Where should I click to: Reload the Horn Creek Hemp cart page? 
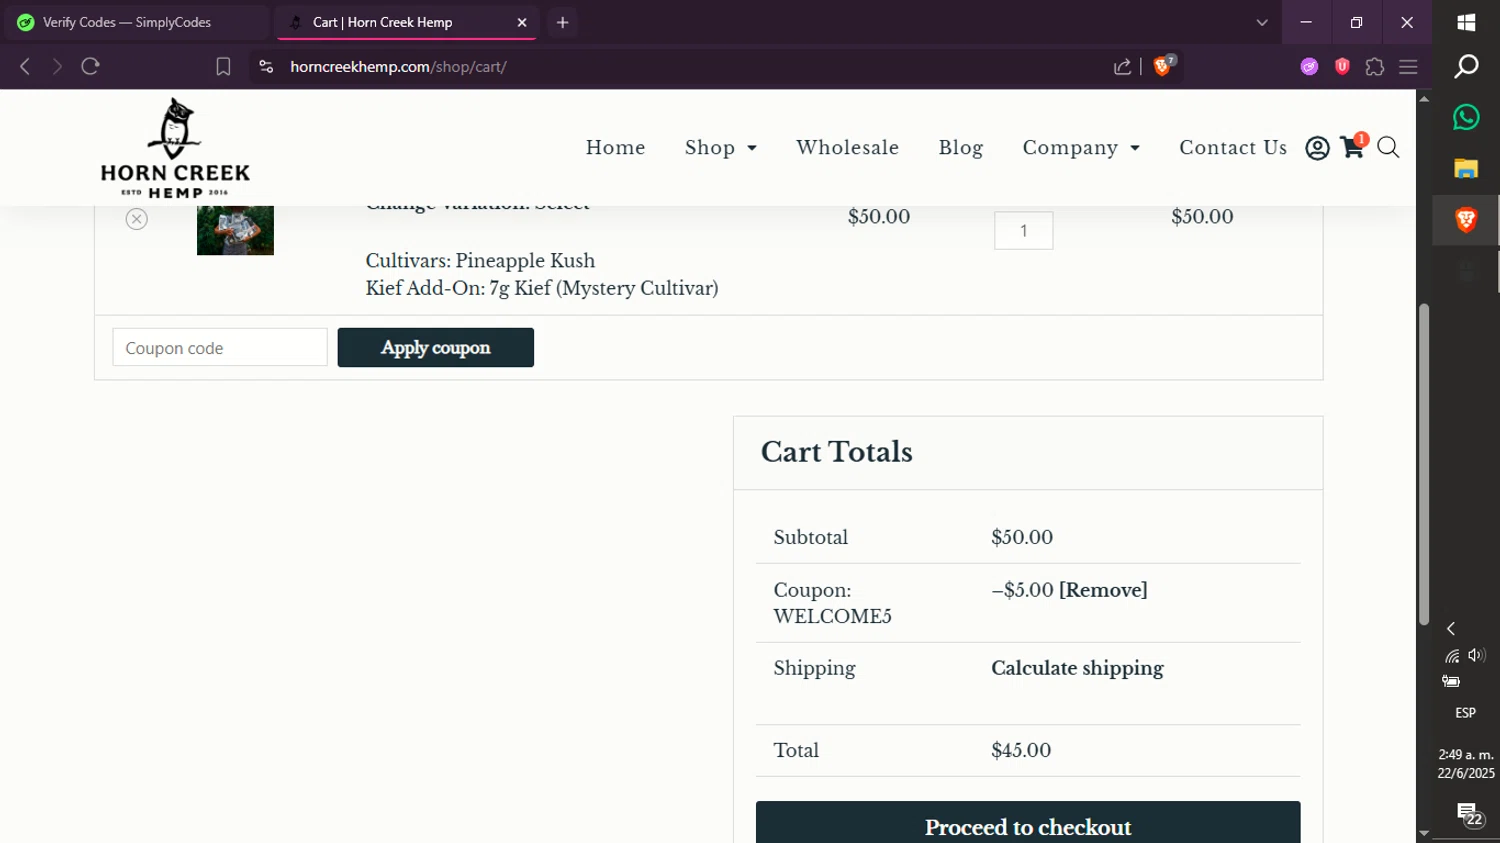click(90, 66)
